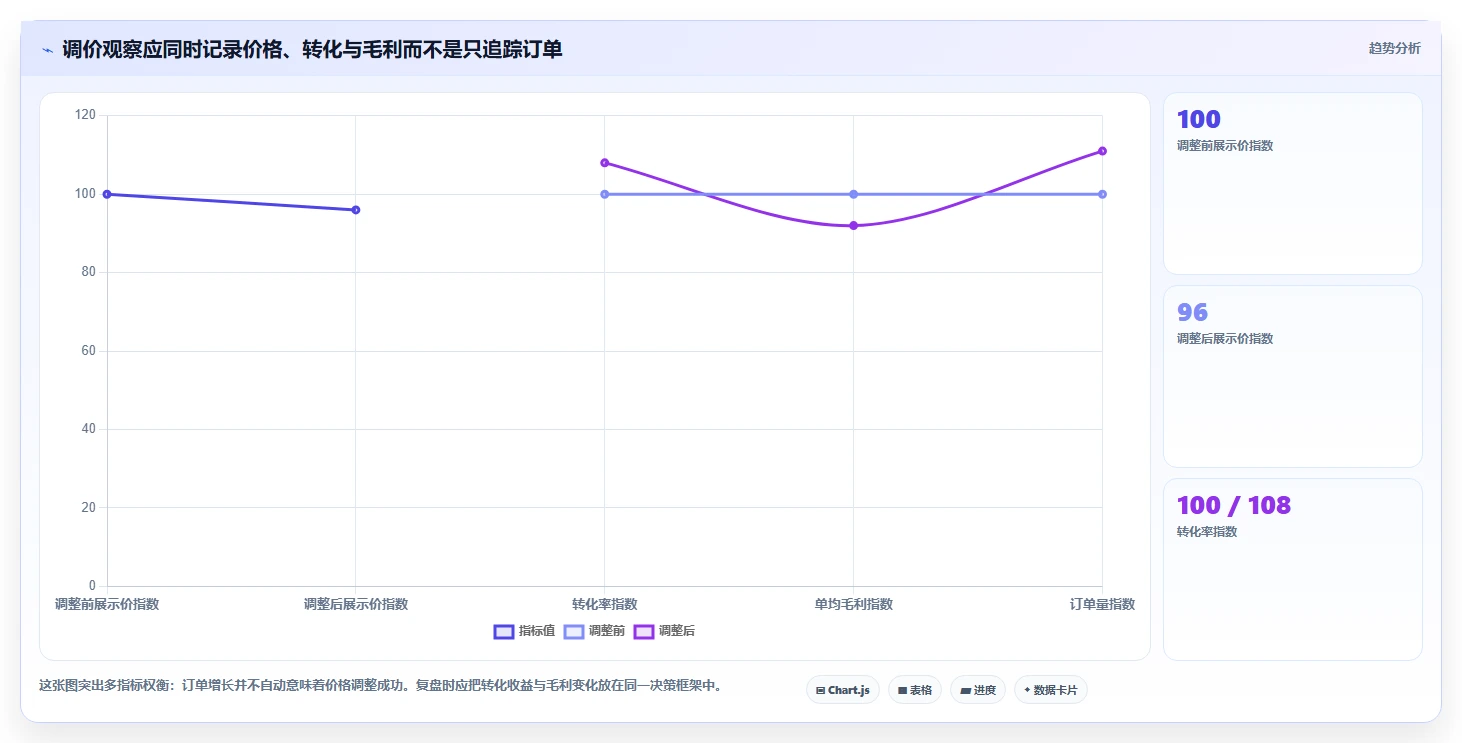Screen dimensions: 1462x743
Task: Select the 表格 tag
Action: [915, 690]
